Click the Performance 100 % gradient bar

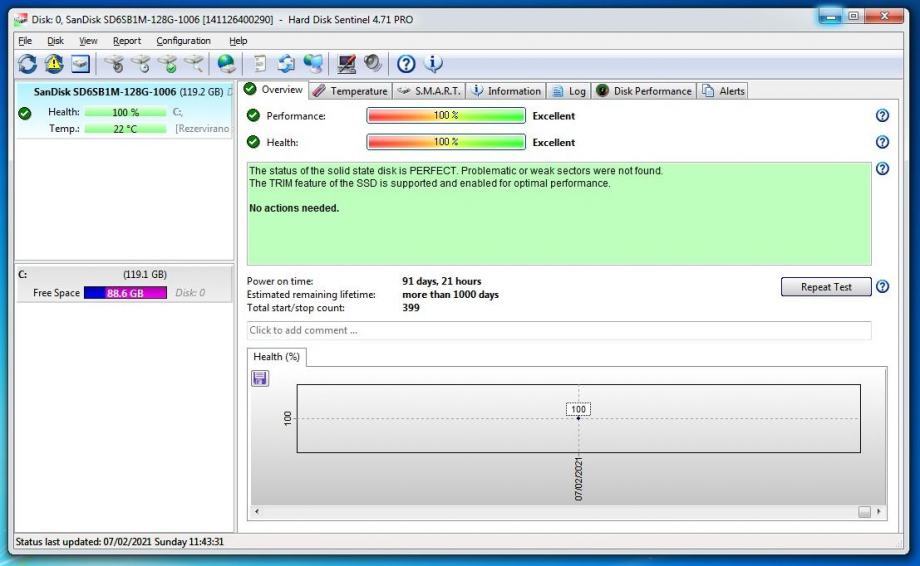[x=446, y=116]
